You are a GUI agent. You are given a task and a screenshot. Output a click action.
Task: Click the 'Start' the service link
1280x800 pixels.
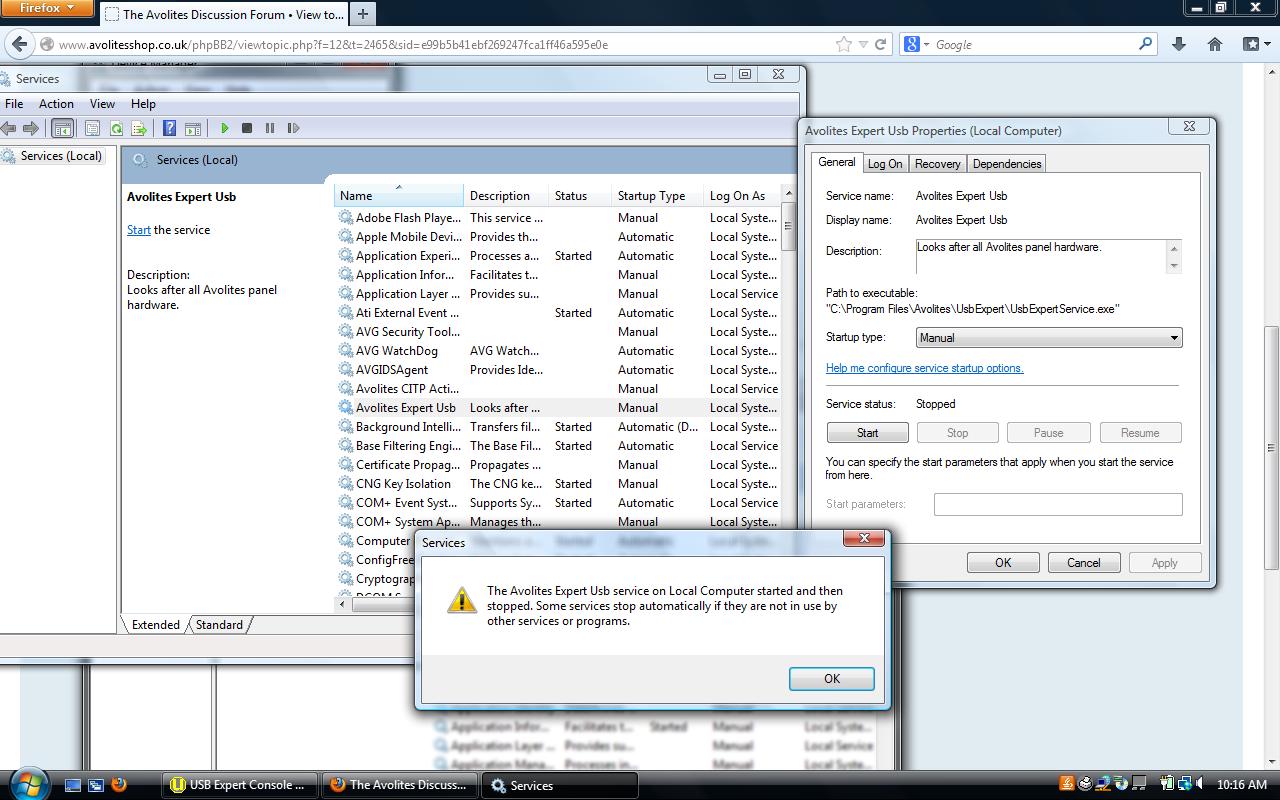[x=139, y=230]
